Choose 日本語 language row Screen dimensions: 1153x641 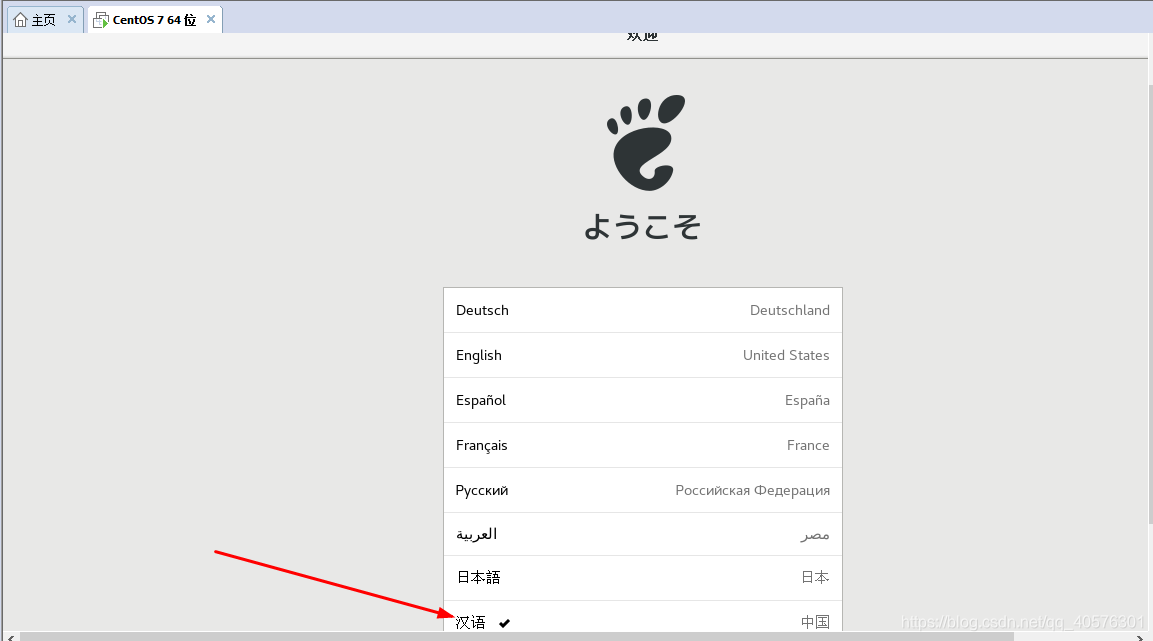pos(643,578)
